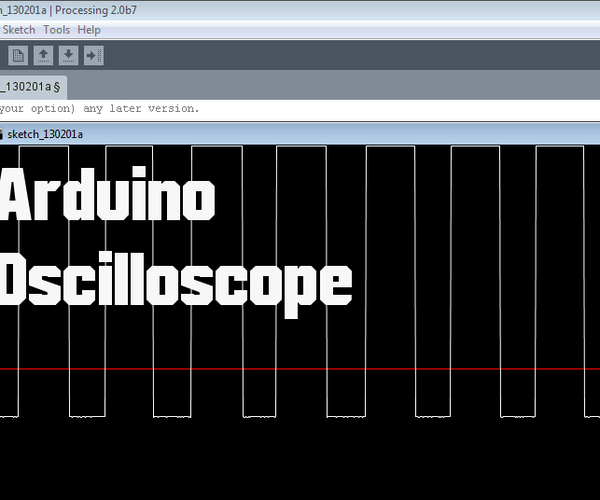Click the code line 'any later version.'
The image size is (600, 500).
(141, 109)
